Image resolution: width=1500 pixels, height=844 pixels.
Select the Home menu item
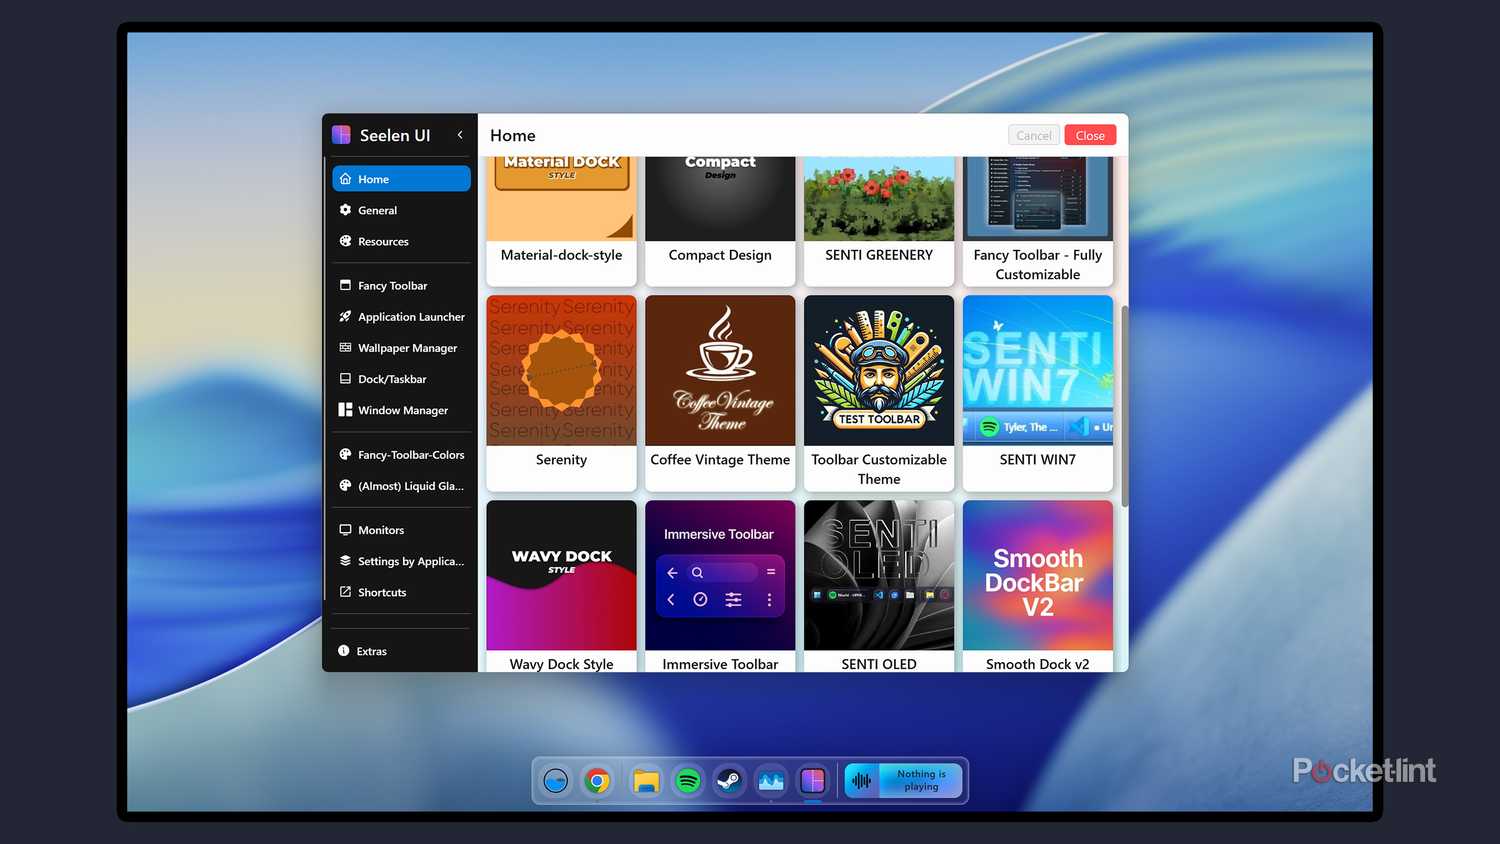401,179
